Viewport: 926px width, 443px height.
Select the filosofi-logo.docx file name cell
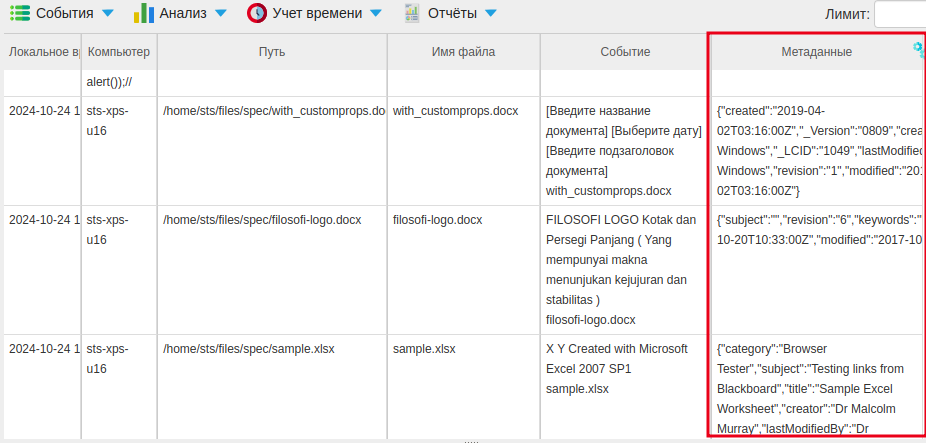point(437,219)
